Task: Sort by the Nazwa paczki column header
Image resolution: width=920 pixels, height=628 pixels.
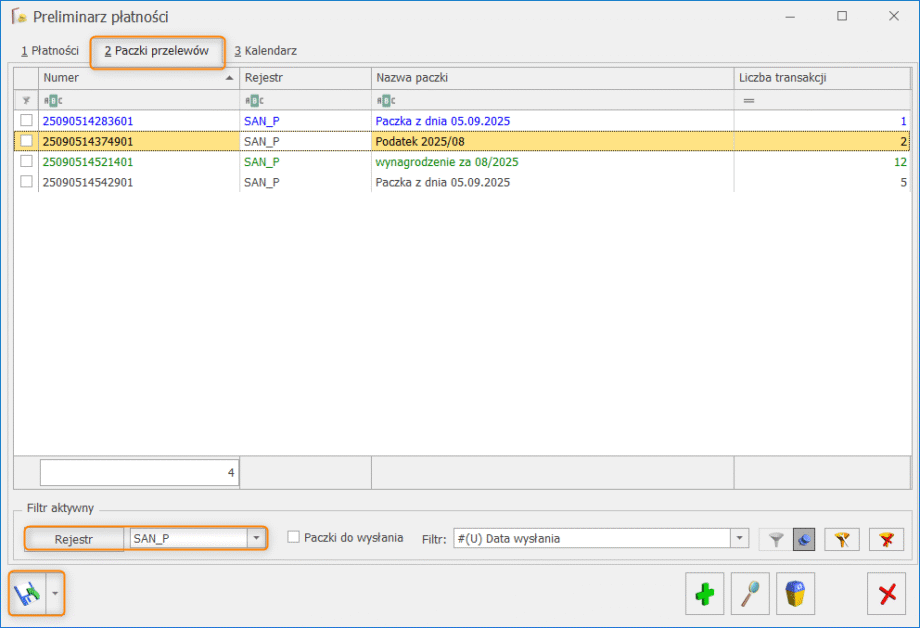Action: (x=552, y=77)
